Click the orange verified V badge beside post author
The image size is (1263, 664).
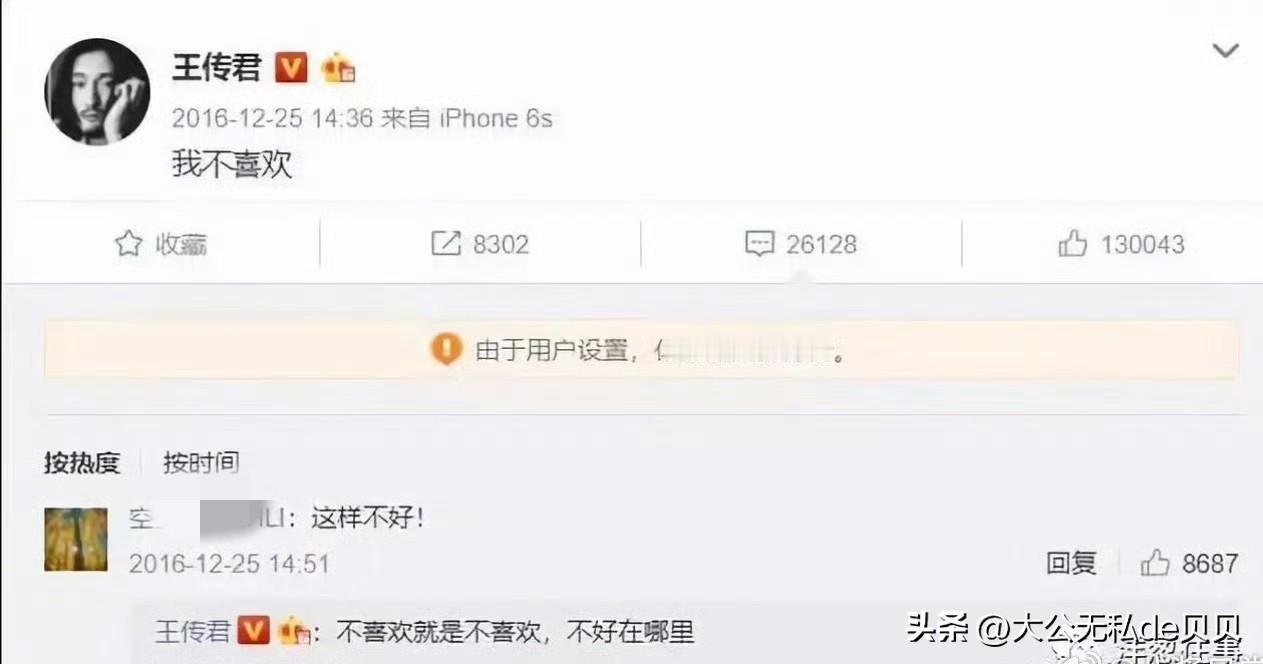[x=290, y=69]
